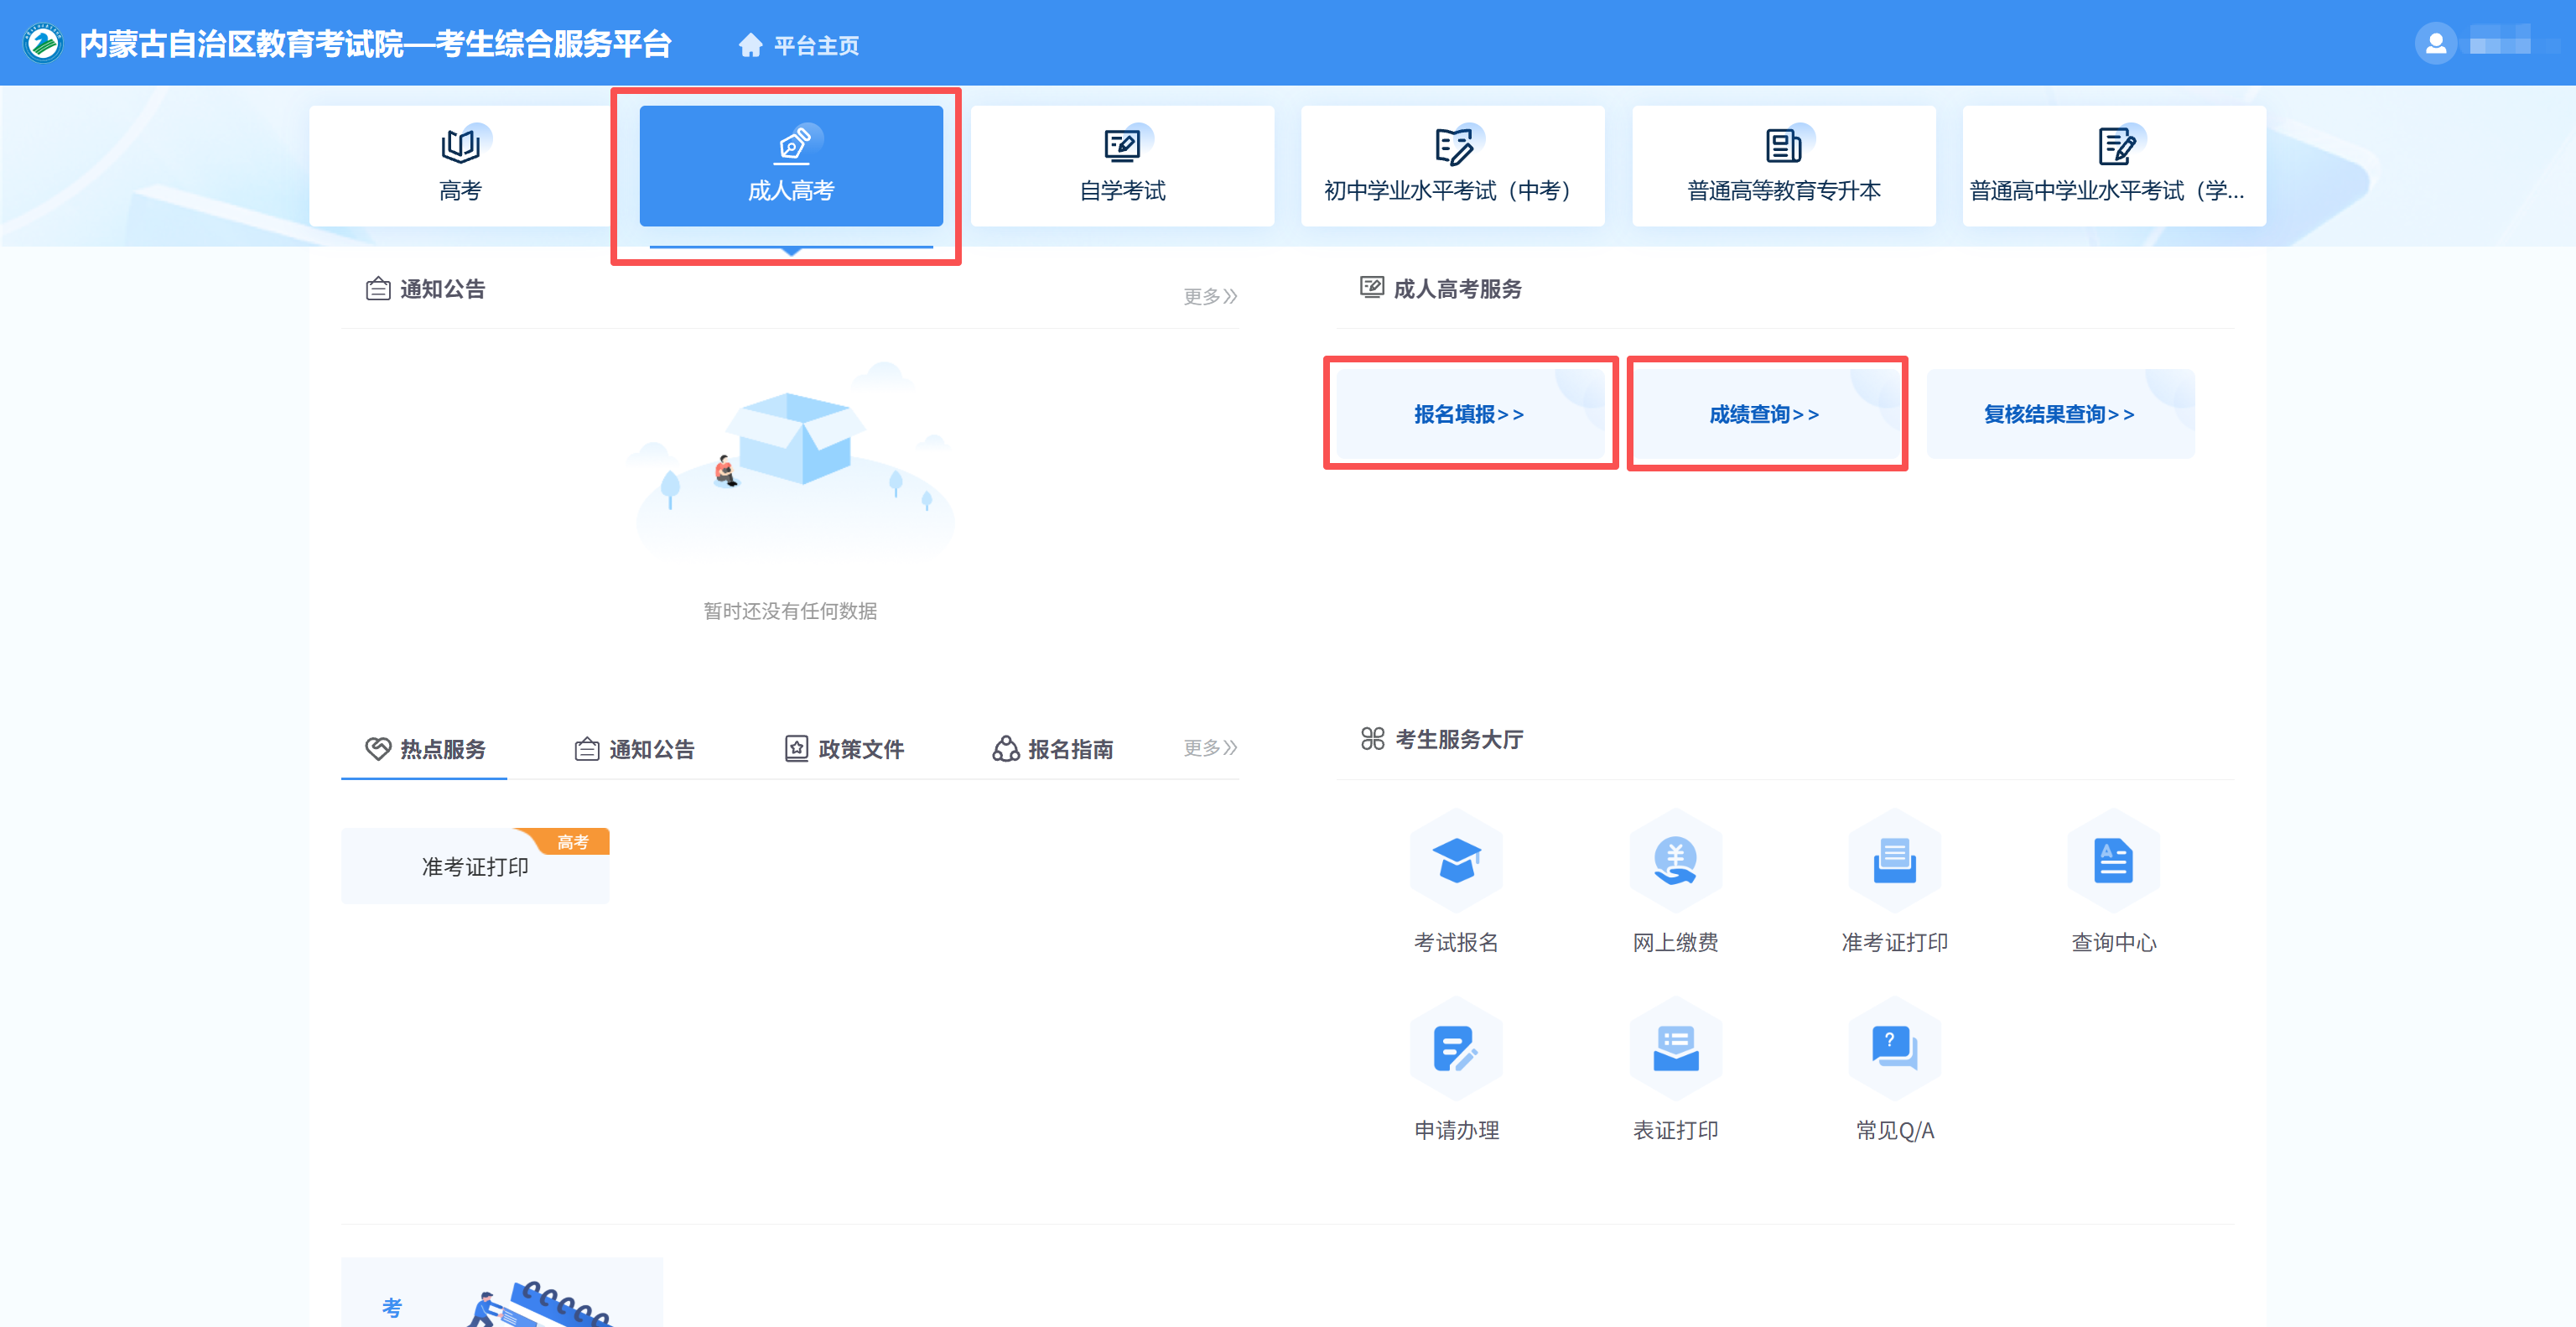
Task: Open 初中学业水平考试（中考）category
Action: pyautogui.click(x=1452, y=165)
